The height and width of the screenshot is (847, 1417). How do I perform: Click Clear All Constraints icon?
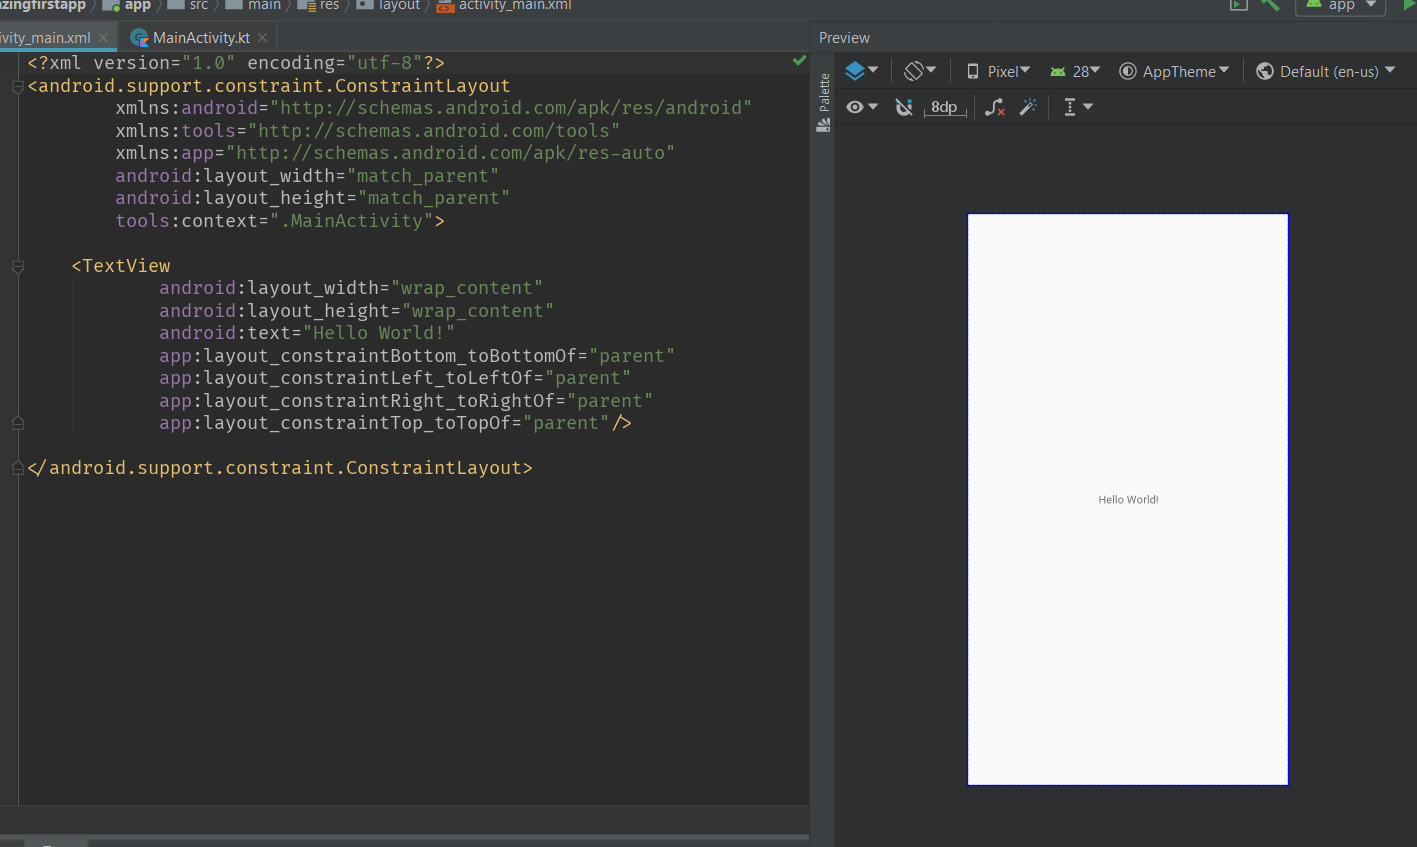coord(994,107)
